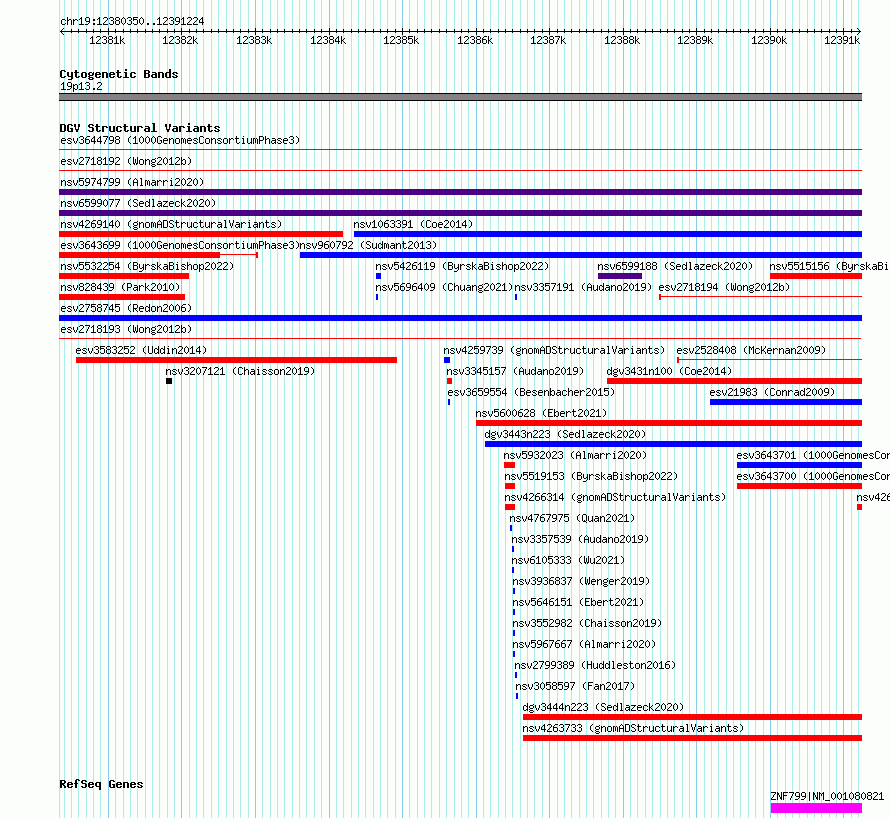The image size is (890, 818).
Task: Click the blue nsv4259739 gnomAD marker
Action: click(447, 360)
